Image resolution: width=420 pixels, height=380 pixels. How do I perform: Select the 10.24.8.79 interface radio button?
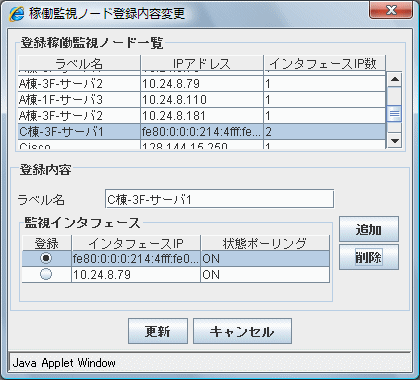(46, 274)
